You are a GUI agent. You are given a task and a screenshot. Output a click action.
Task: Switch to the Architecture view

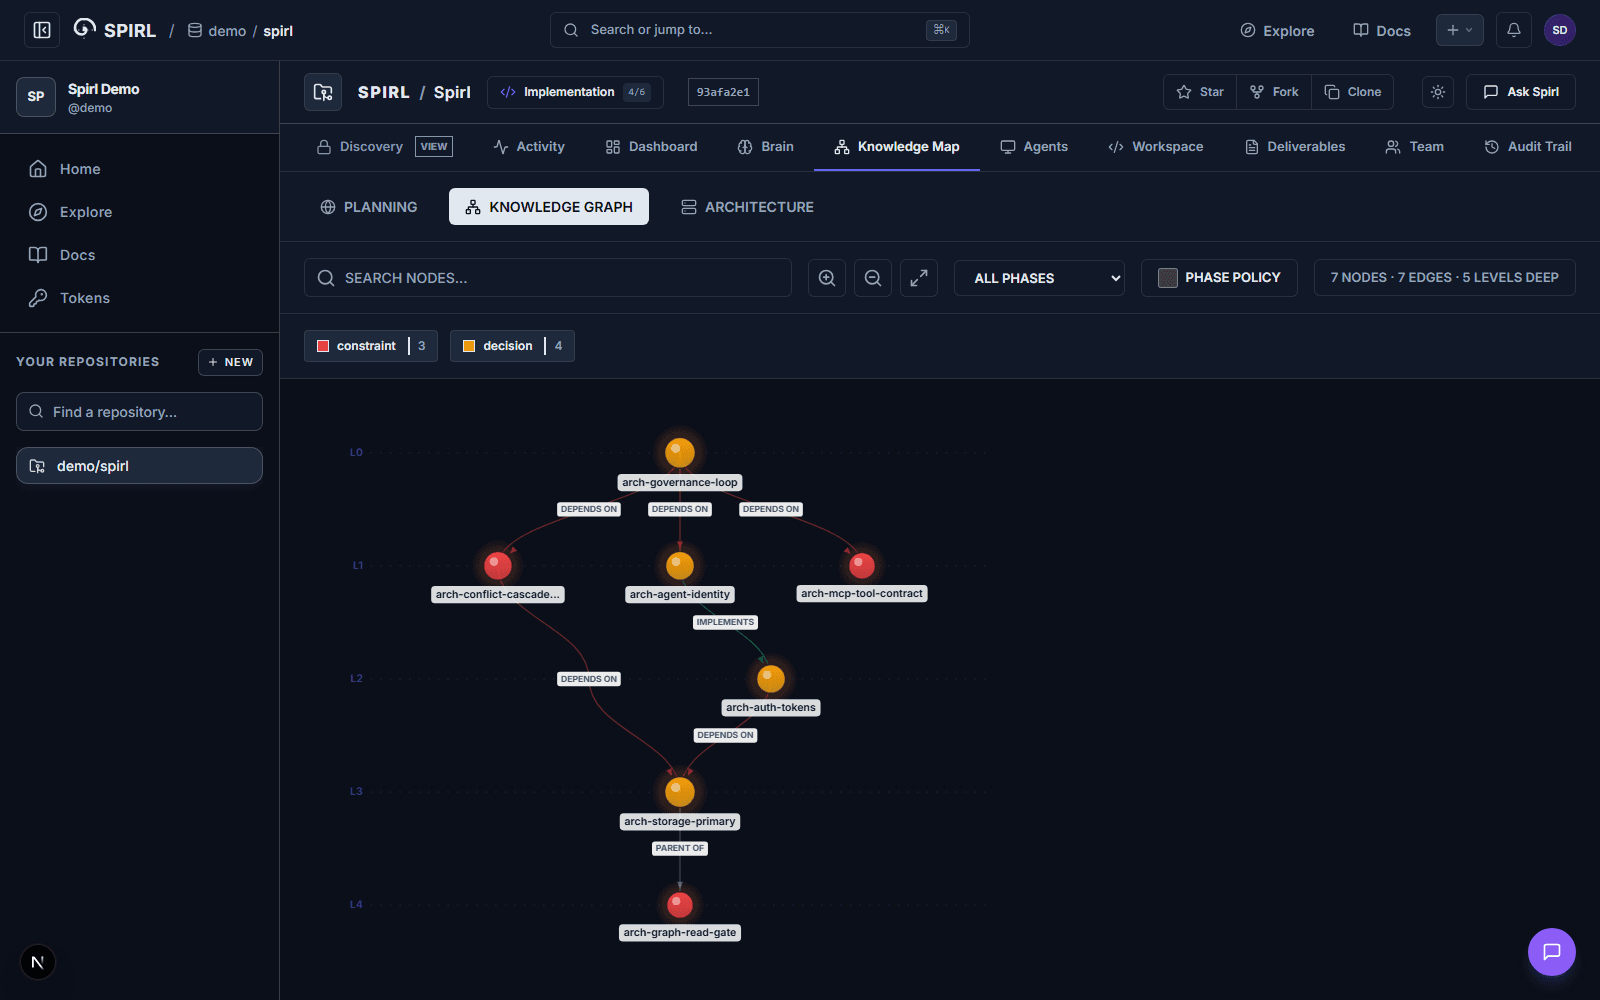click(x=747, y=207)
